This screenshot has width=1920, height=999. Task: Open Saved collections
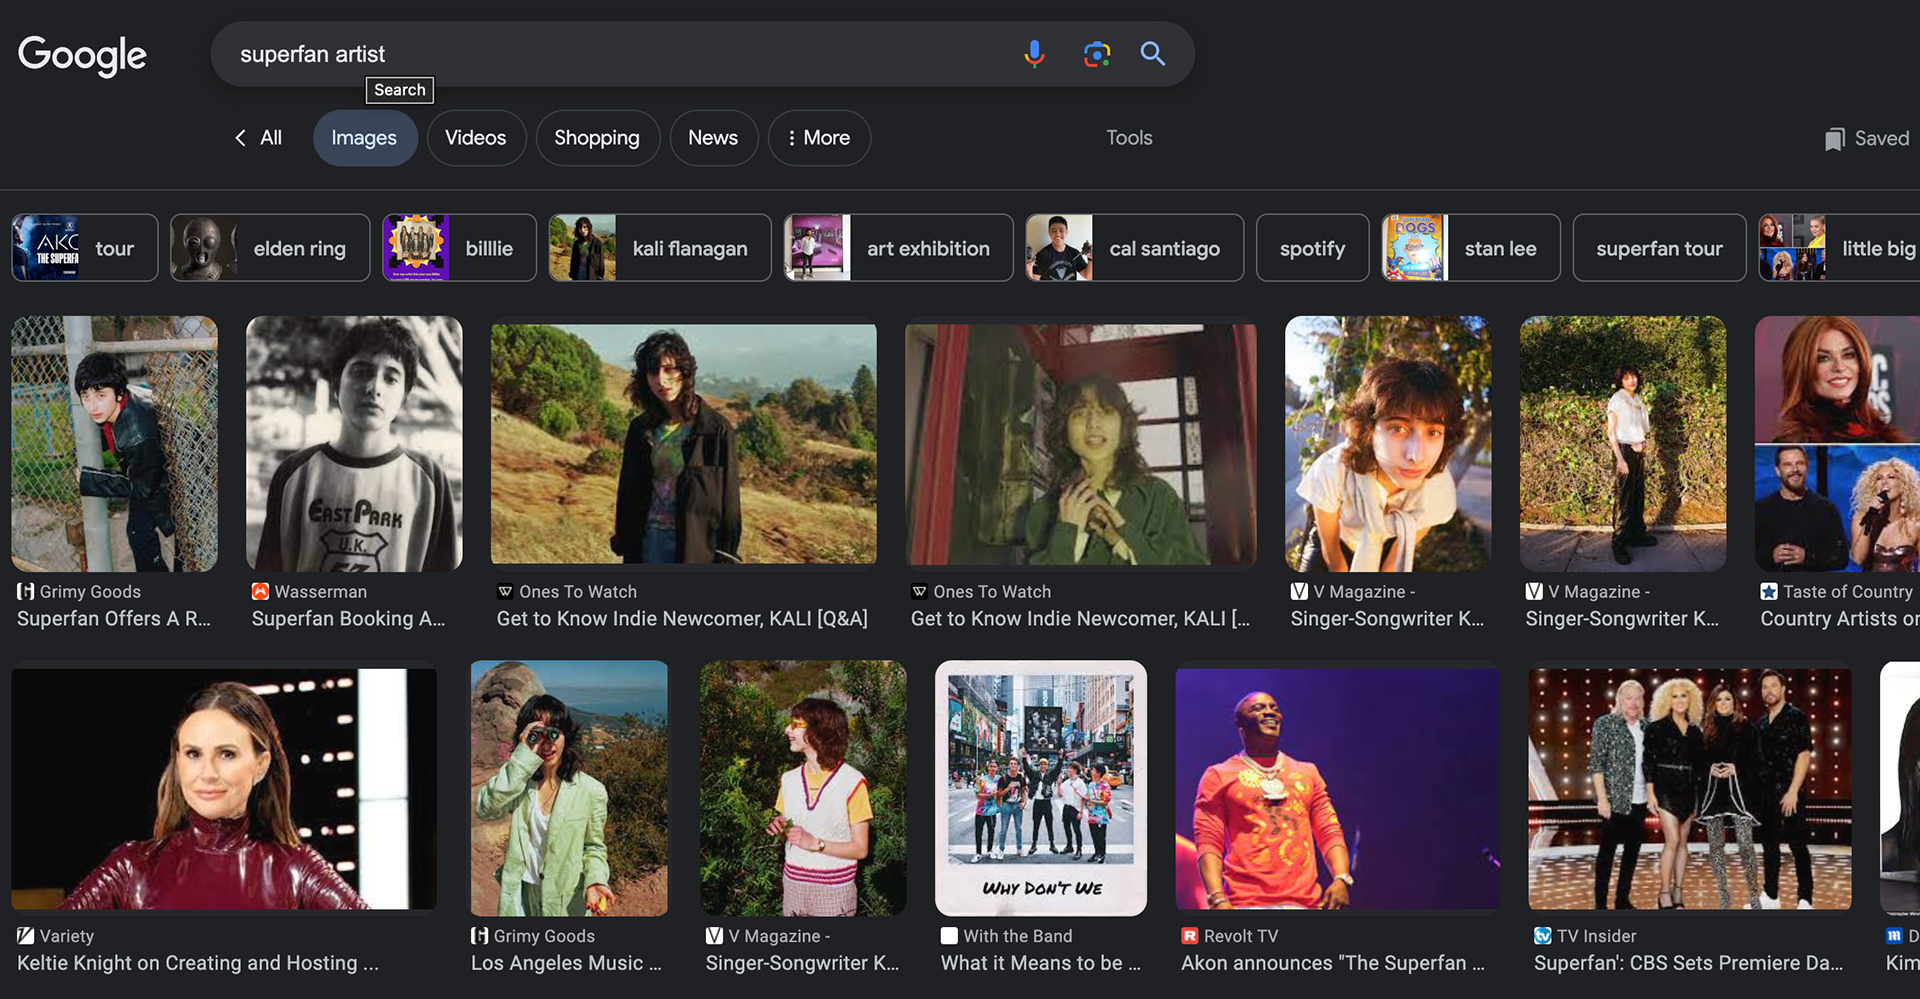click(1867, 139)
